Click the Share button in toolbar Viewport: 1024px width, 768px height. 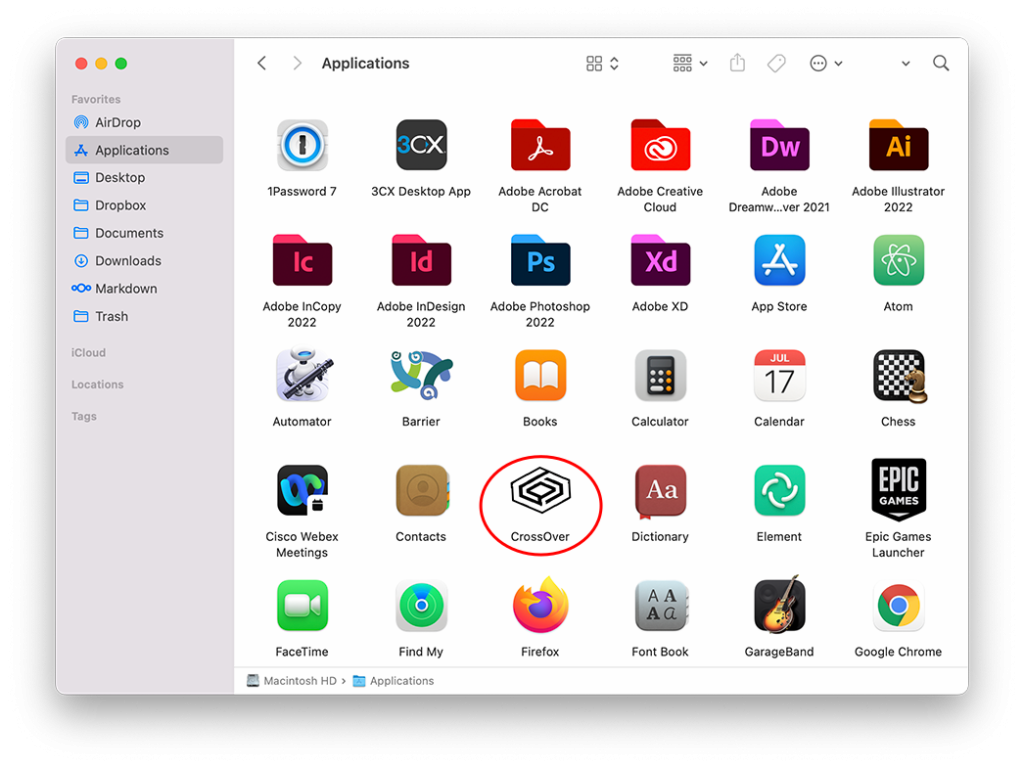pyautogui.click(x=737, y=63)
